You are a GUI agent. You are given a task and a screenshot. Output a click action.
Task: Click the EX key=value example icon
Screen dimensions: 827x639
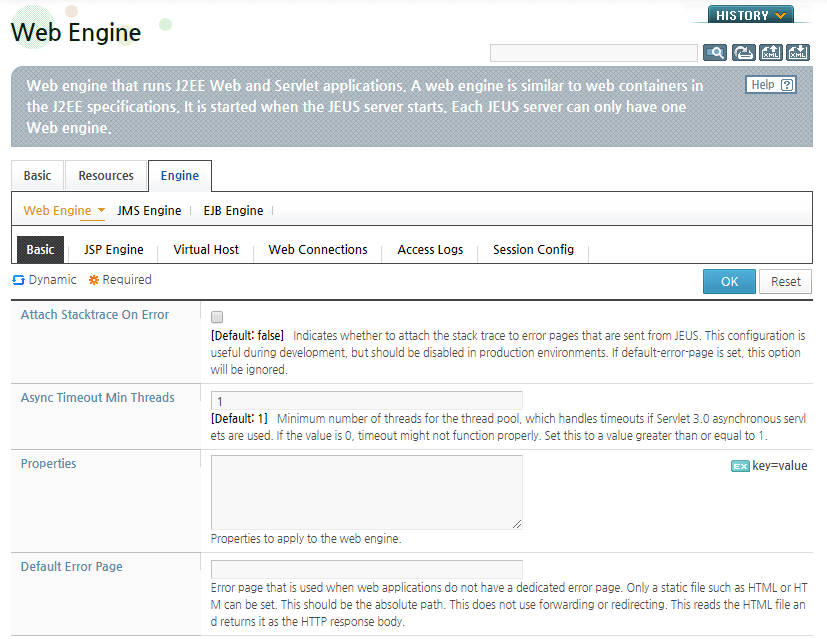[740, 466]
